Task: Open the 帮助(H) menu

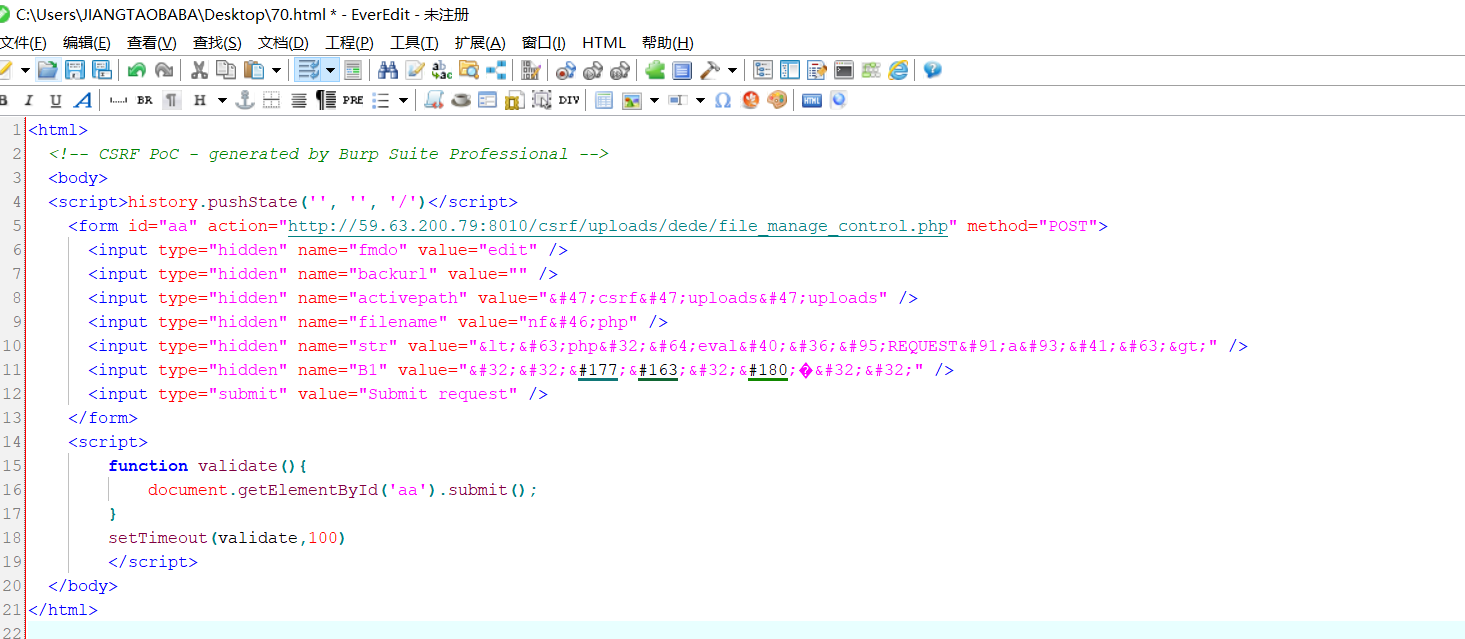Action: (668, 42)
